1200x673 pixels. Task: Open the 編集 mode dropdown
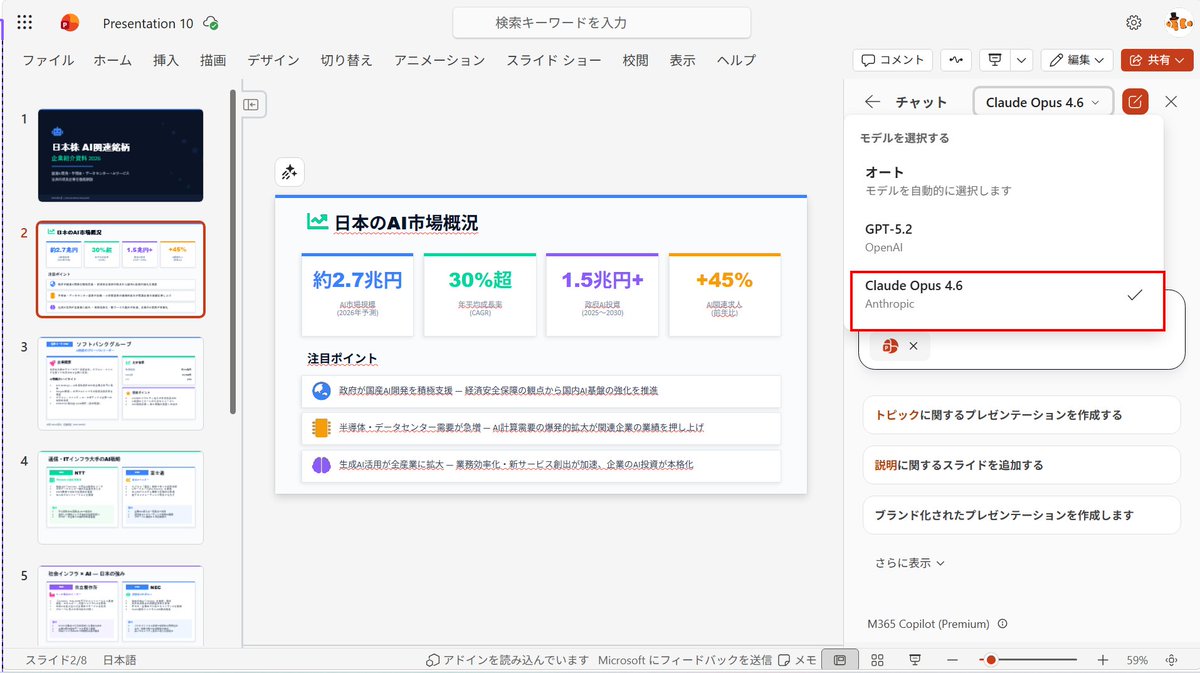point(1077,60)
